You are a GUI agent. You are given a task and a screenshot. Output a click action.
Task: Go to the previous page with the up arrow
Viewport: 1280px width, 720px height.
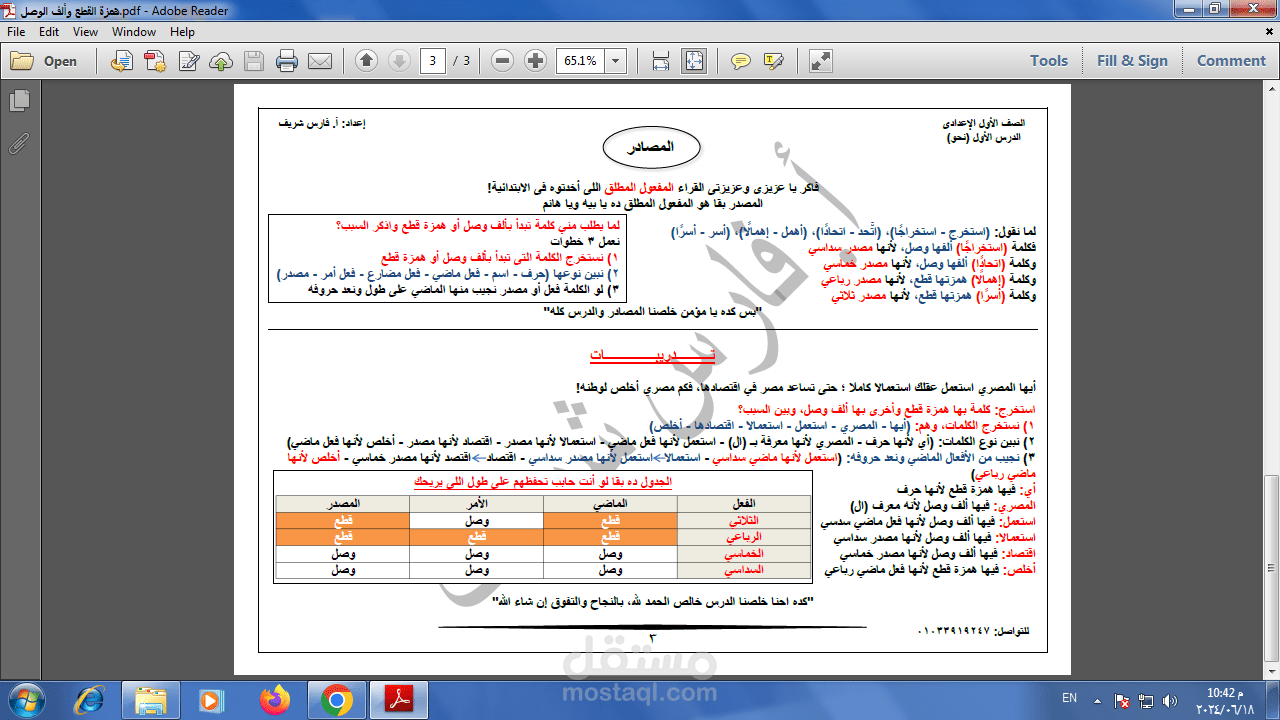pyautogui.click(x=366, y=61)
